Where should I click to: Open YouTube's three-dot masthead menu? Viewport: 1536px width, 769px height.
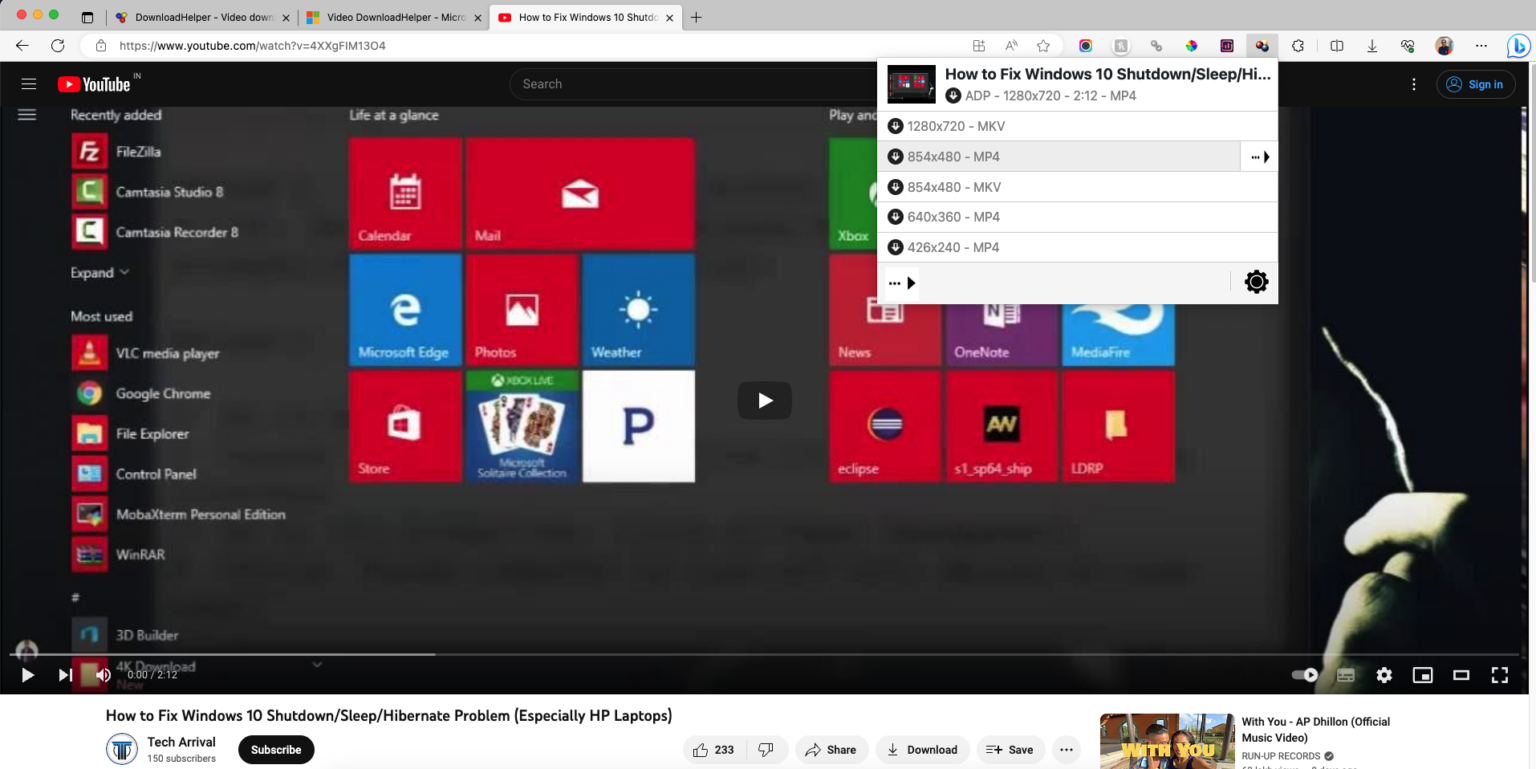1414,84
